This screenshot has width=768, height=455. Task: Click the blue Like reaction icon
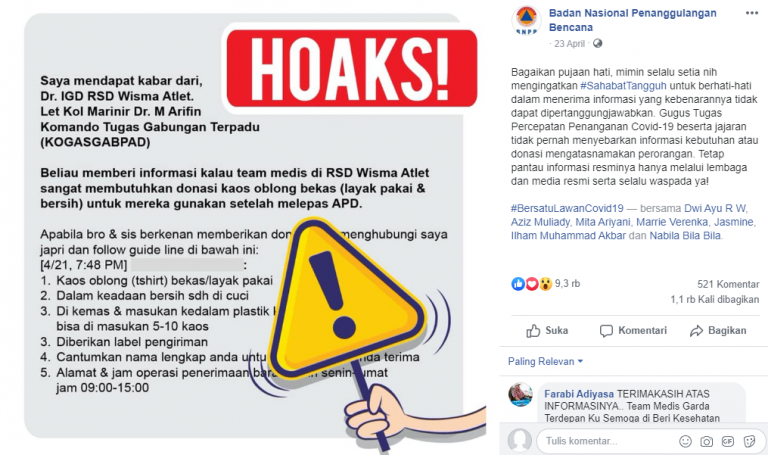point(518,284)
